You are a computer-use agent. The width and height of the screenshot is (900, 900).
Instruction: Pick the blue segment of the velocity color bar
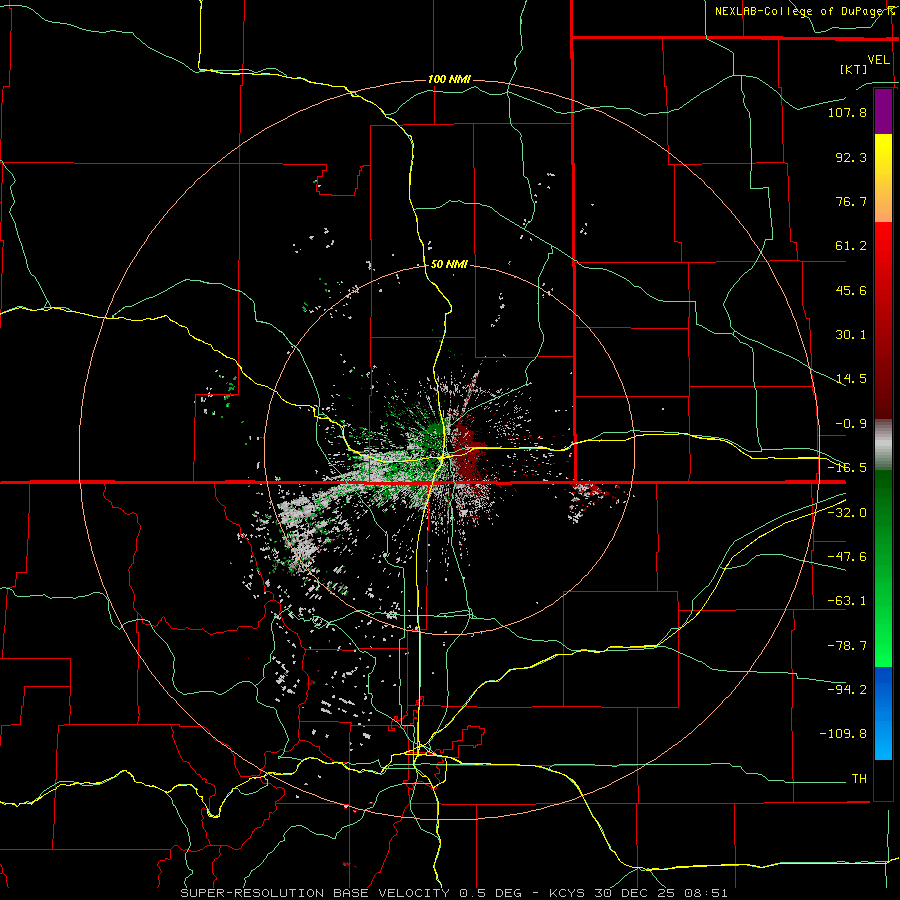click(883, 713)
